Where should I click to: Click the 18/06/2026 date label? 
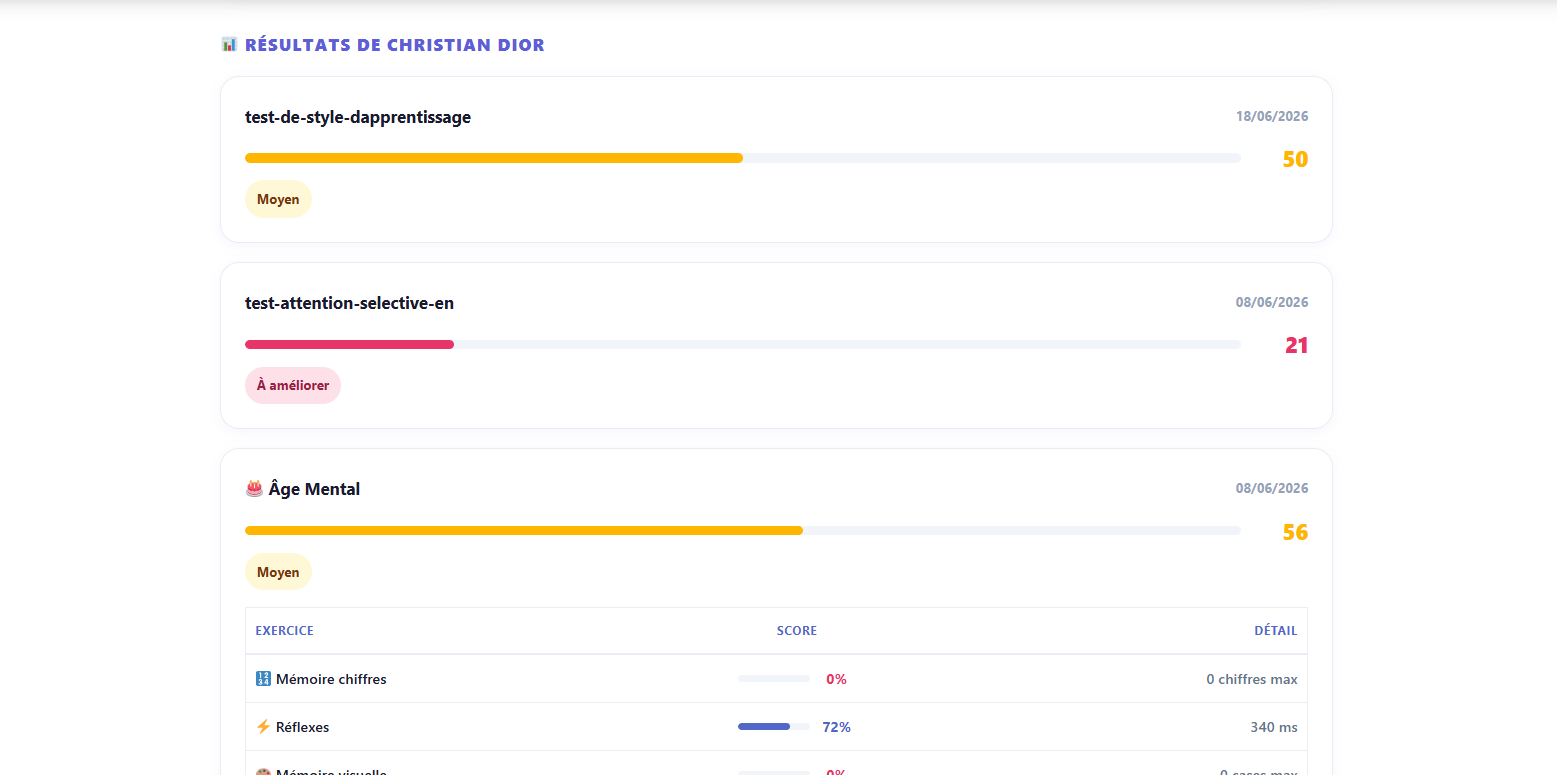1272,117
